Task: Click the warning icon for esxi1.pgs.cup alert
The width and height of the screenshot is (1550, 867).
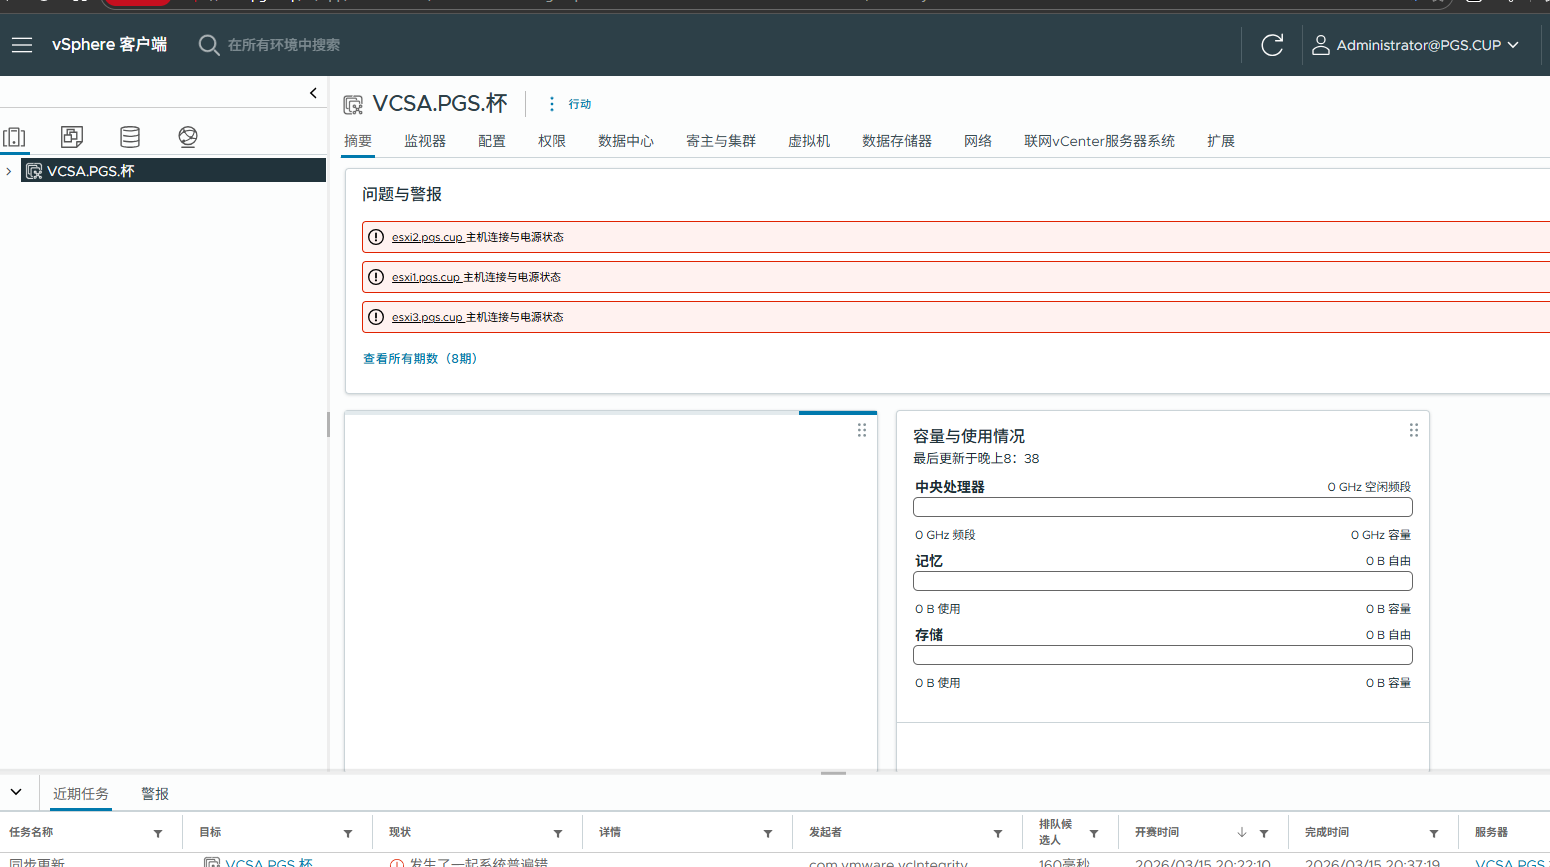Action: click(x=376, y=277)
